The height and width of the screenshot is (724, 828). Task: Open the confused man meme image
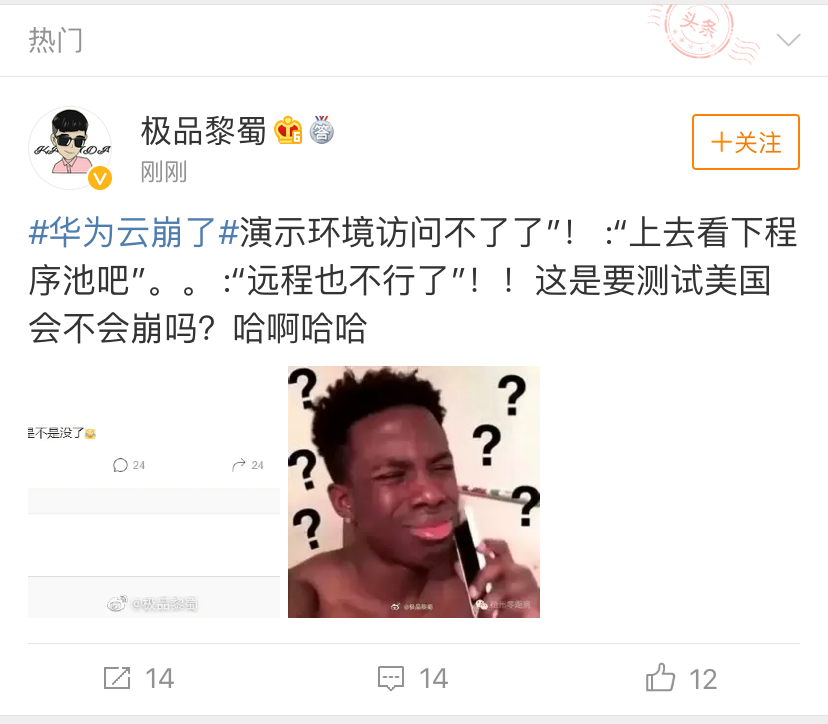pos(414,492)
